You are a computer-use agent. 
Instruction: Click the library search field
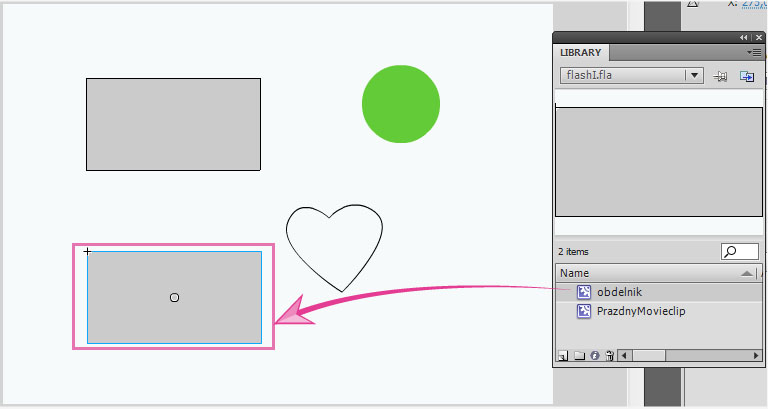[x=745, y=252]
